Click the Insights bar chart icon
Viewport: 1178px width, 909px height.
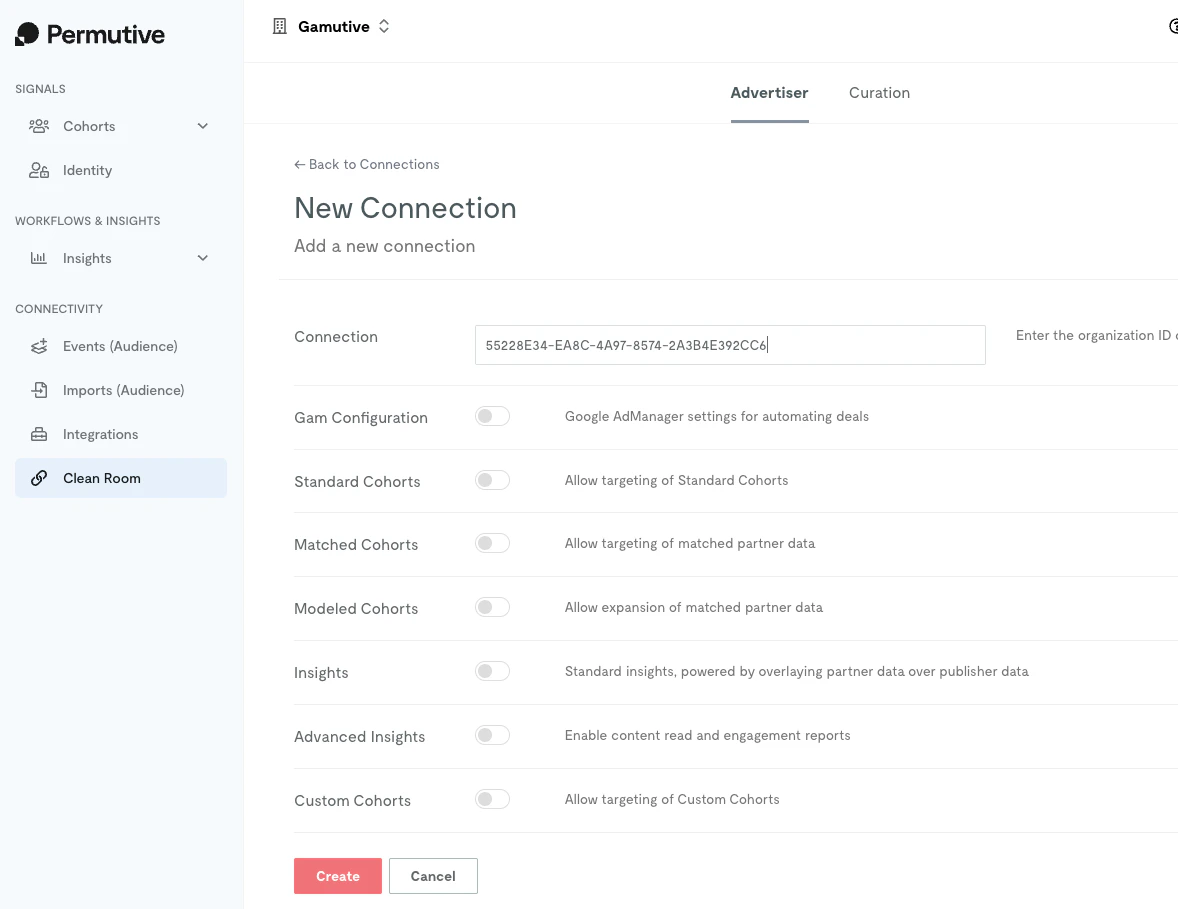coord(39,258)
